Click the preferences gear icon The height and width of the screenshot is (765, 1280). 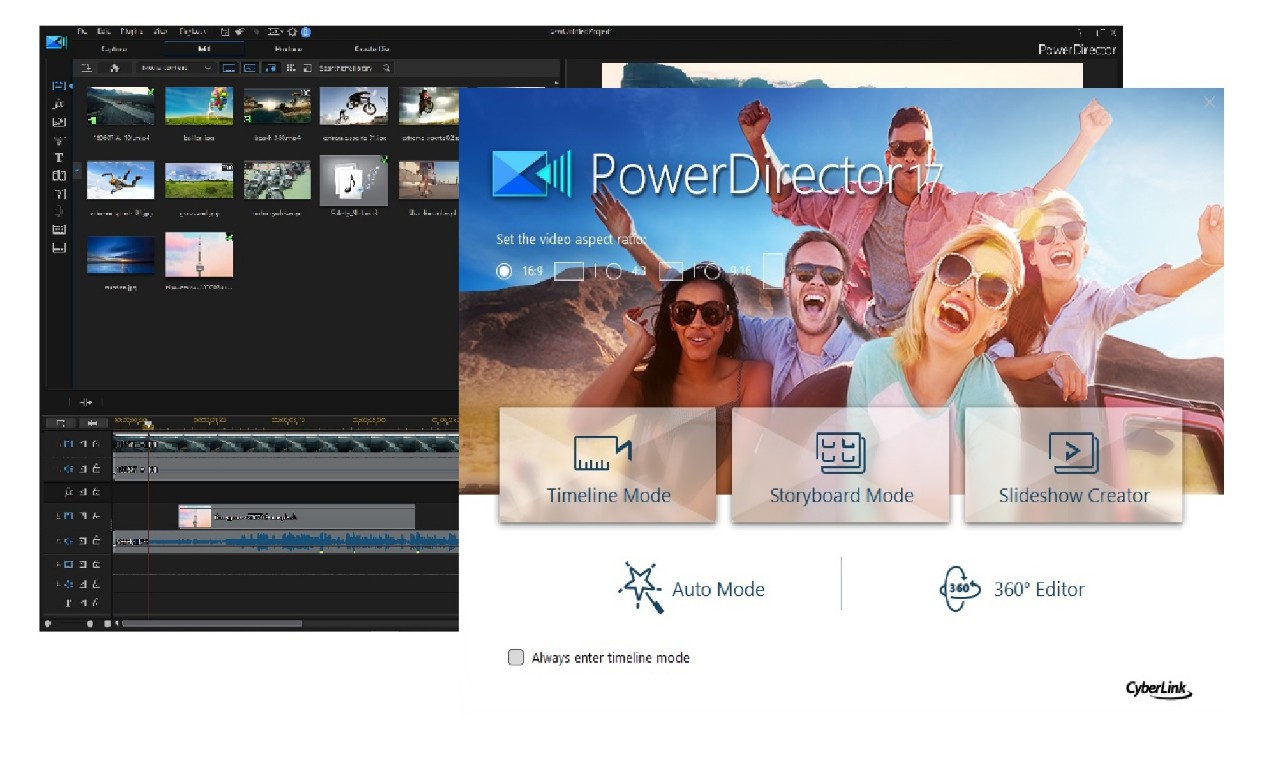pos(292,31)
